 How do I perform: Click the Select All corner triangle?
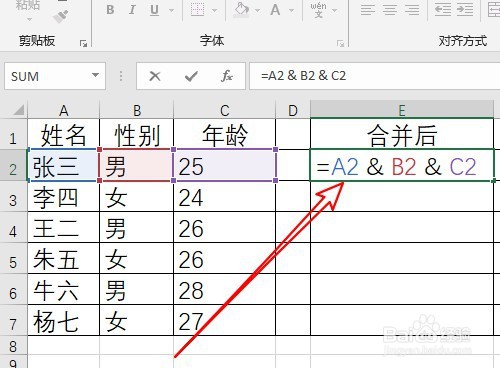pyautogui.click(x=18, y=110)
